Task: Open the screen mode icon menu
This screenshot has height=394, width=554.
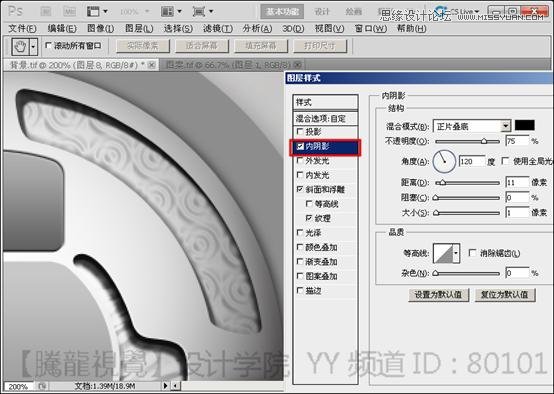Action: point(203,12)
